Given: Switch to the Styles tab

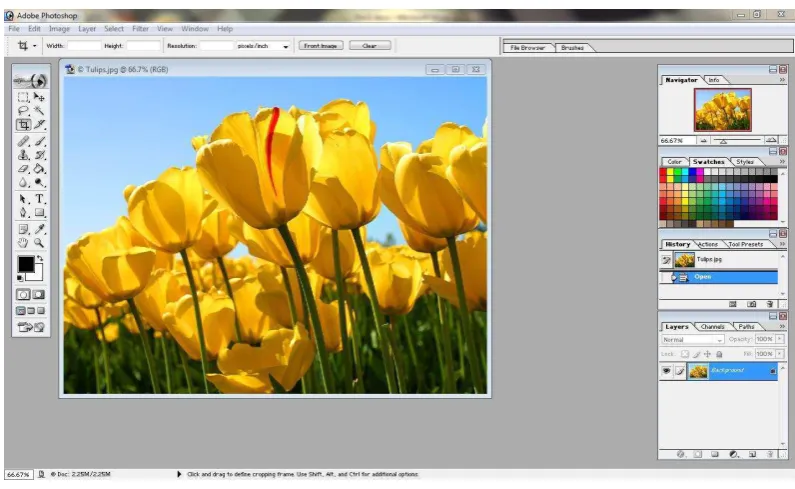Looking at the screenshot, I should [x=745, y=162].
